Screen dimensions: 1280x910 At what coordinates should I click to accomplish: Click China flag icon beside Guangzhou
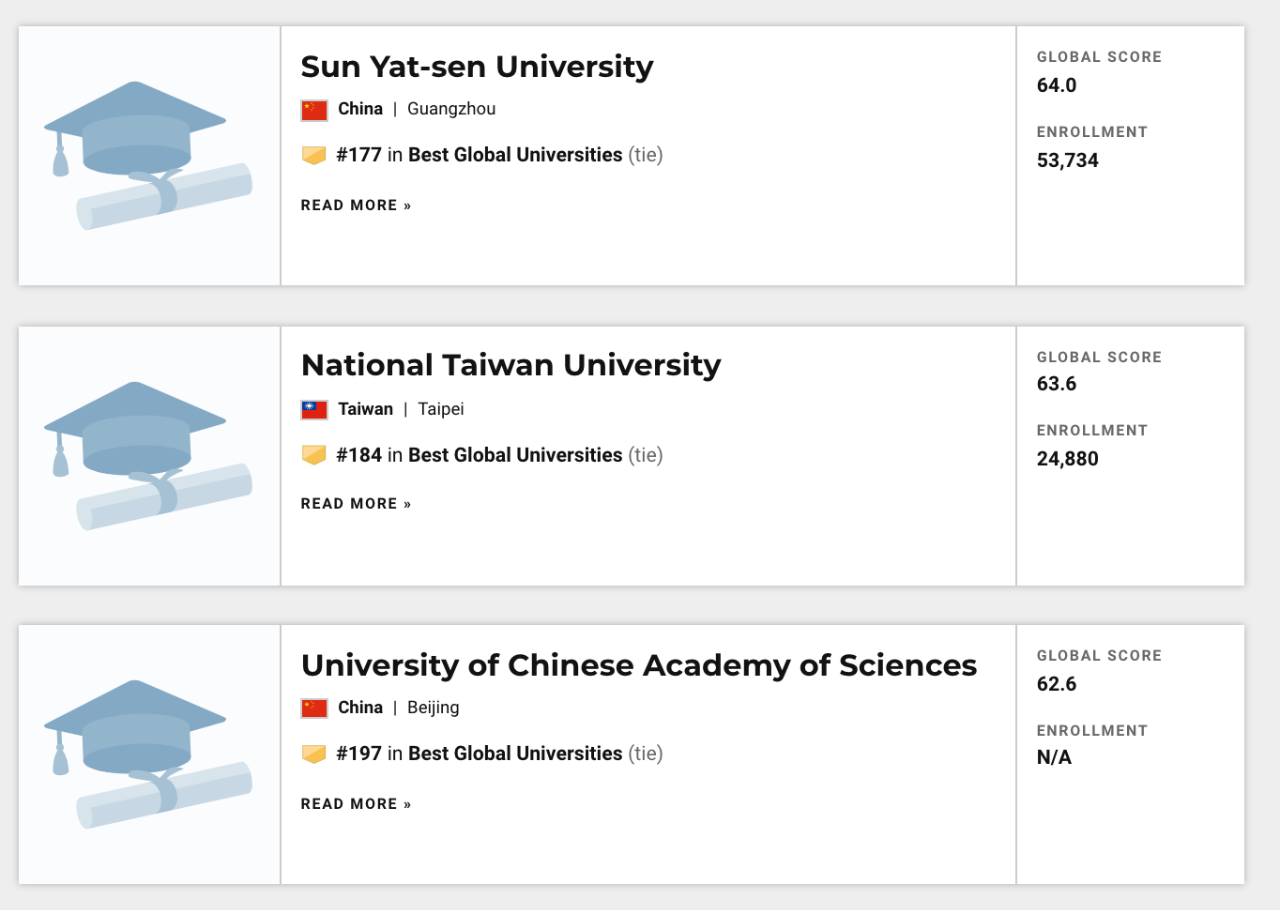click(x=314, y=110)
